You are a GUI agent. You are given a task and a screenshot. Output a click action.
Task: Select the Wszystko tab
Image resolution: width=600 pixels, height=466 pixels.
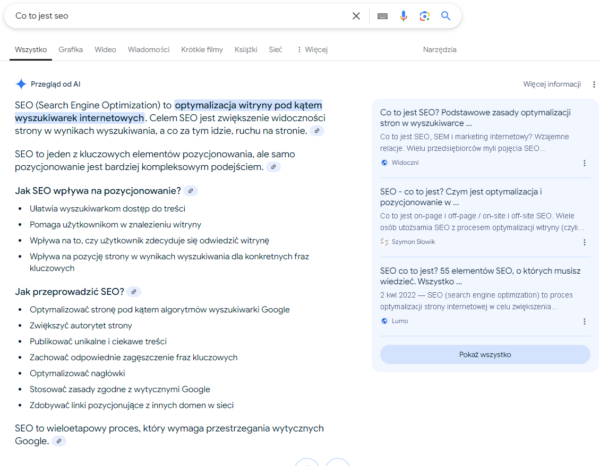pyautogui.click(x=31, y=49)
